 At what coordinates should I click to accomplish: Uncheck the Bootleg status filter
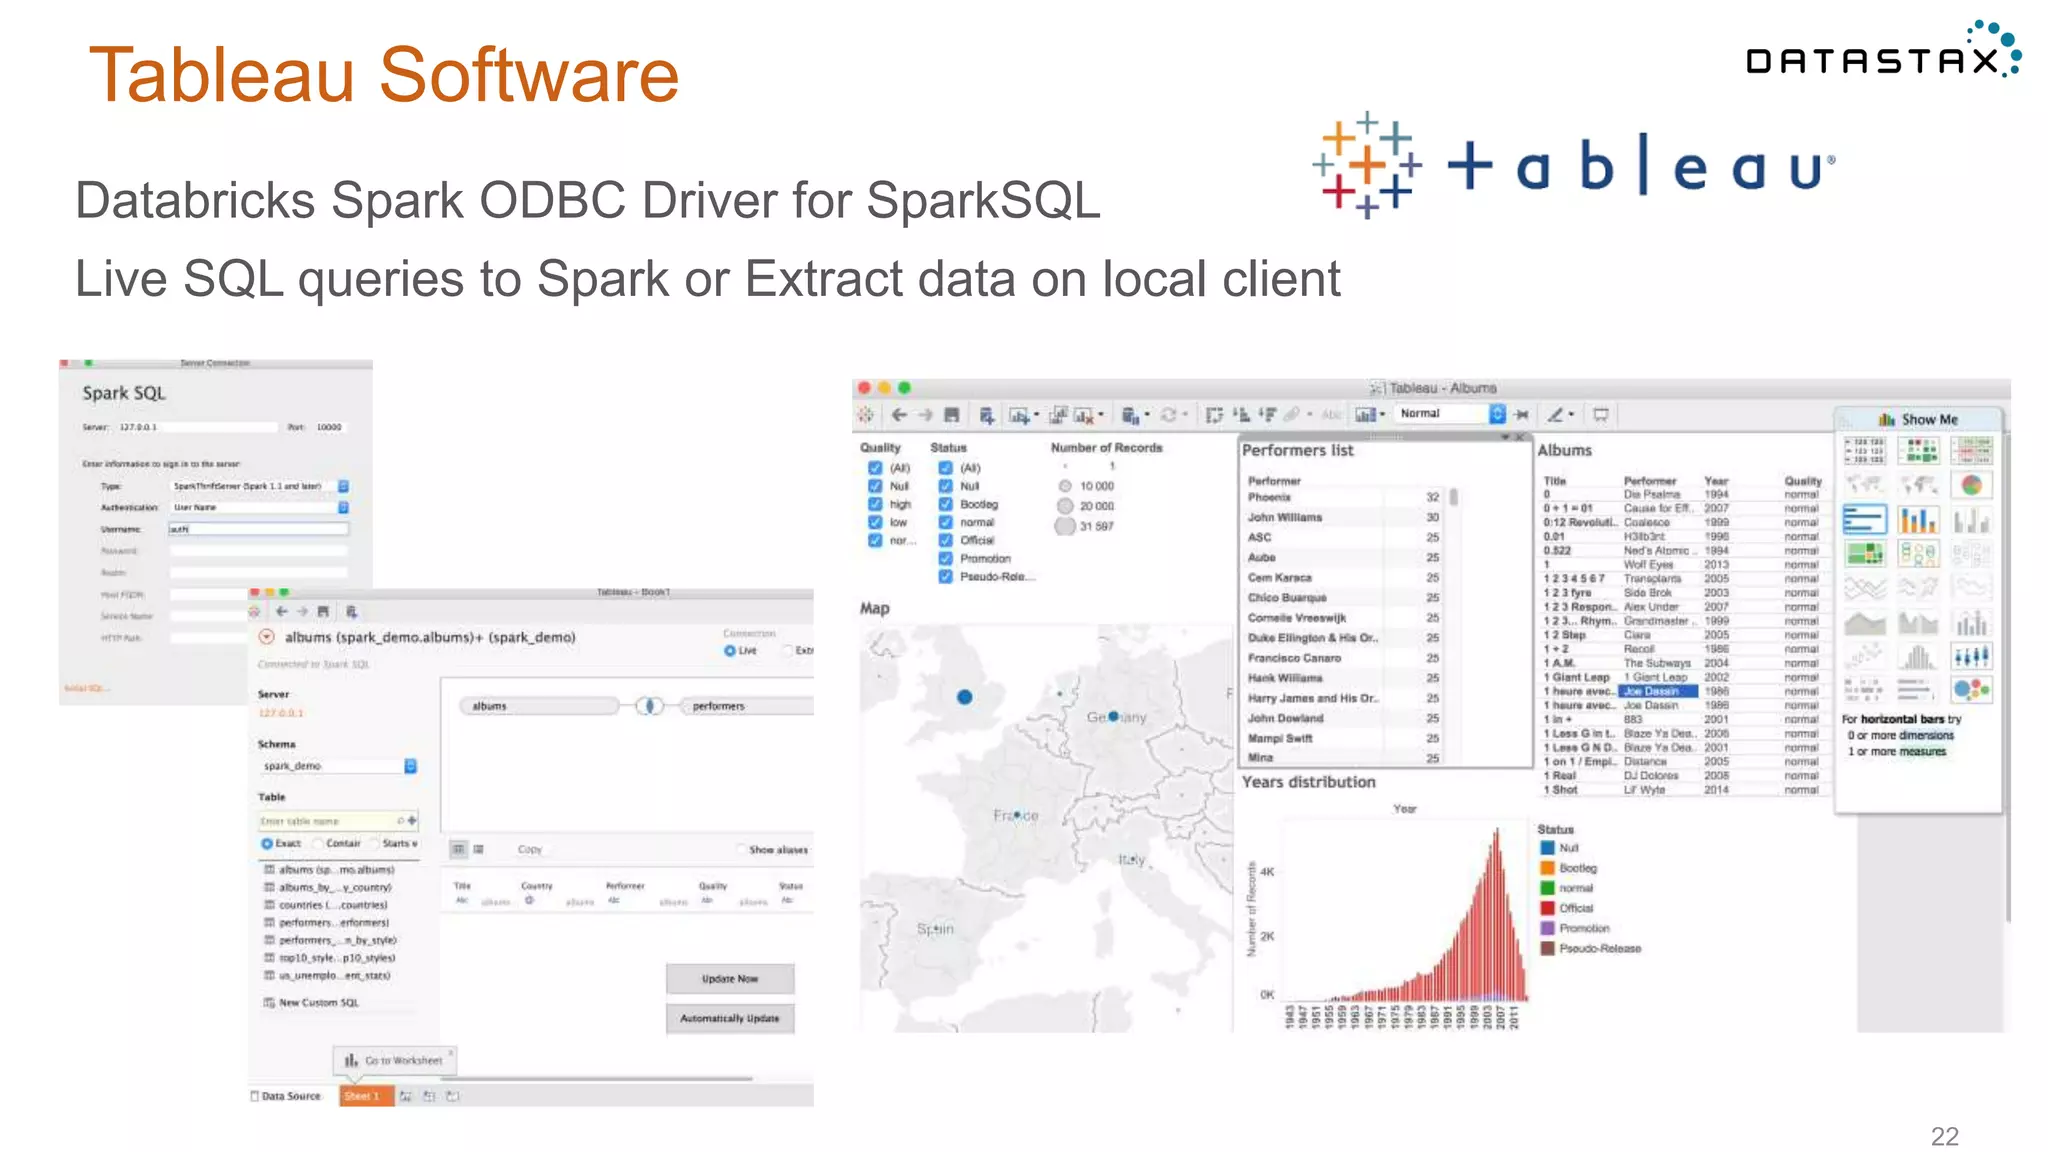click(945, 504)
